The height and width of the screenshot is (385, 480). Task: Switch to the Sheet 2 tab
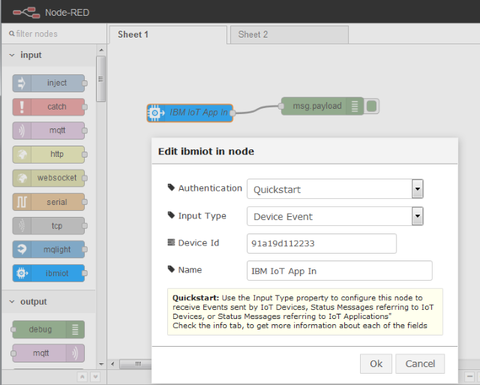coord(289,34)
